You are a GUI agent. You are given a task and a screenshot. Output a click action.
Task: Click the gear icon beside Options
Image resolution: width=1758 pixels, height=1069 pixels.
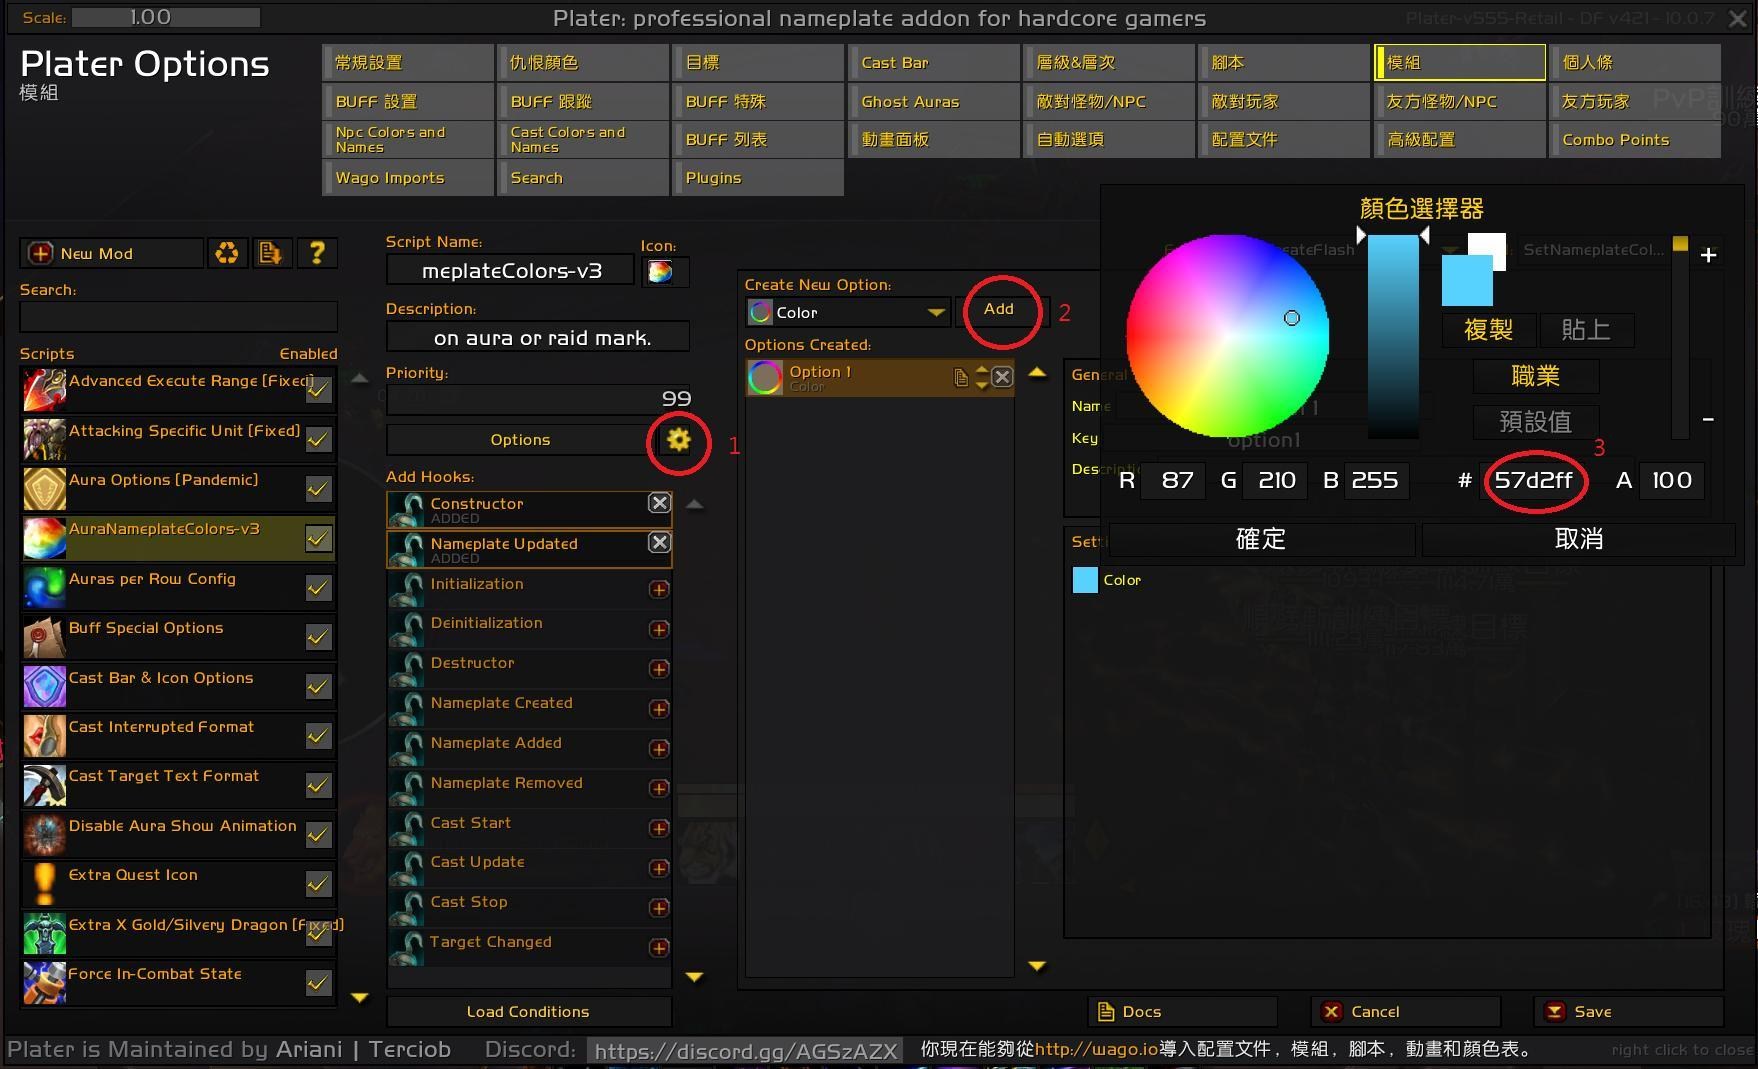678,440
